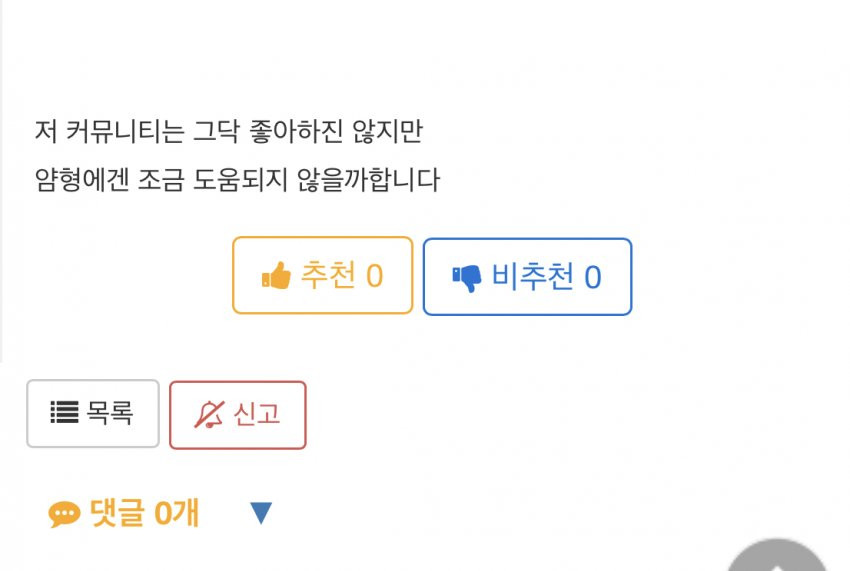The width and height of the screenshot is (850, 571).
Task: Select the orange 추천 text label
Action: pyautogui.click(x=328, y=275)
